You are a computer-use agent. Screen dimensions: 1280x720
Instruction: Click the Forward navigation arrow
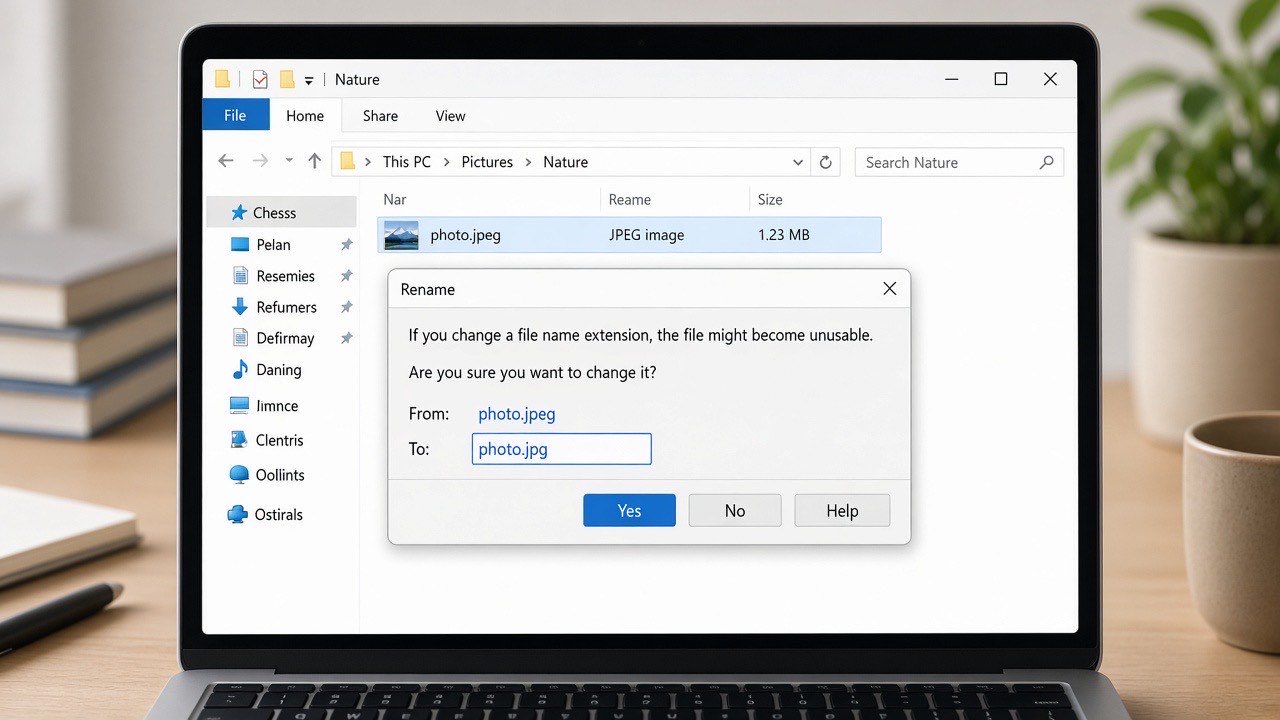coord(260,161)
